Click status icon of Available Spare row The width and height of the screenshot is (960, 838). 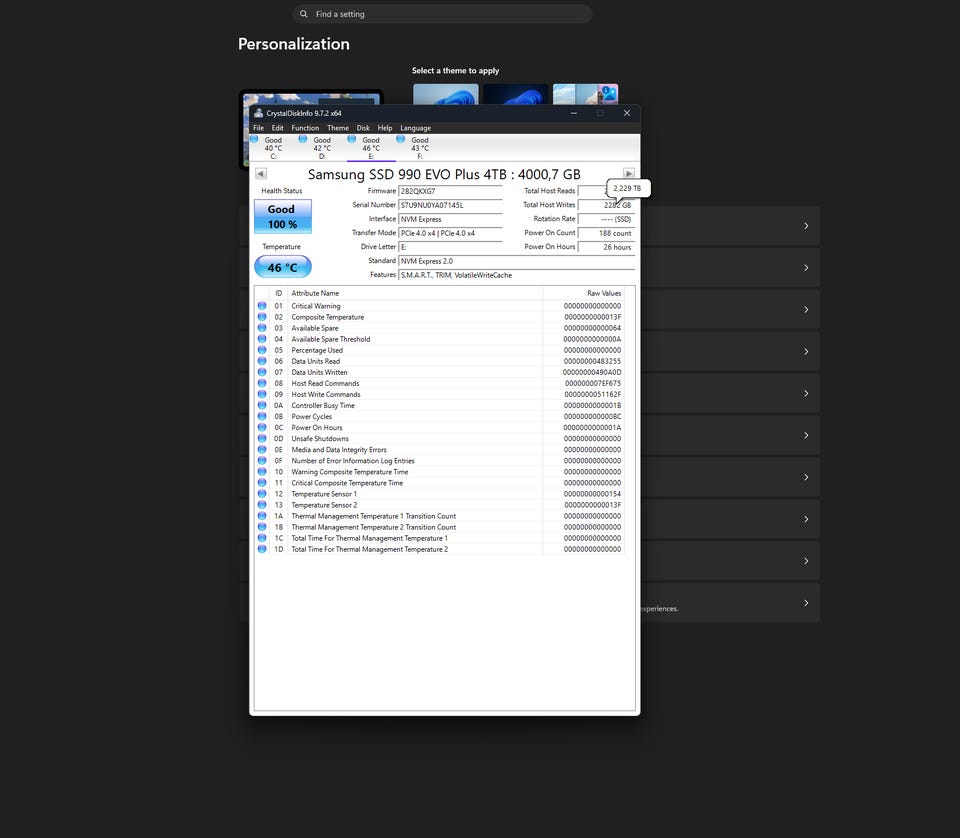pos(262,327)
